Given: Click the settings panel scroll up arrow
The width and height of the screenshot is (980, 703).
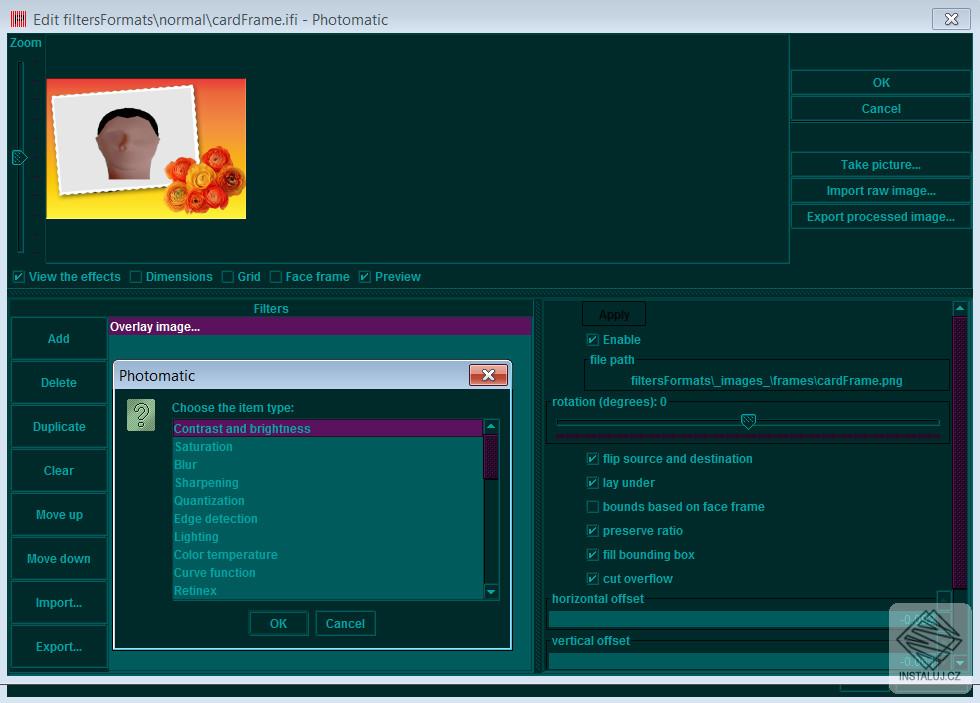Looking at the screenshot, I should [x=960, y=309].
